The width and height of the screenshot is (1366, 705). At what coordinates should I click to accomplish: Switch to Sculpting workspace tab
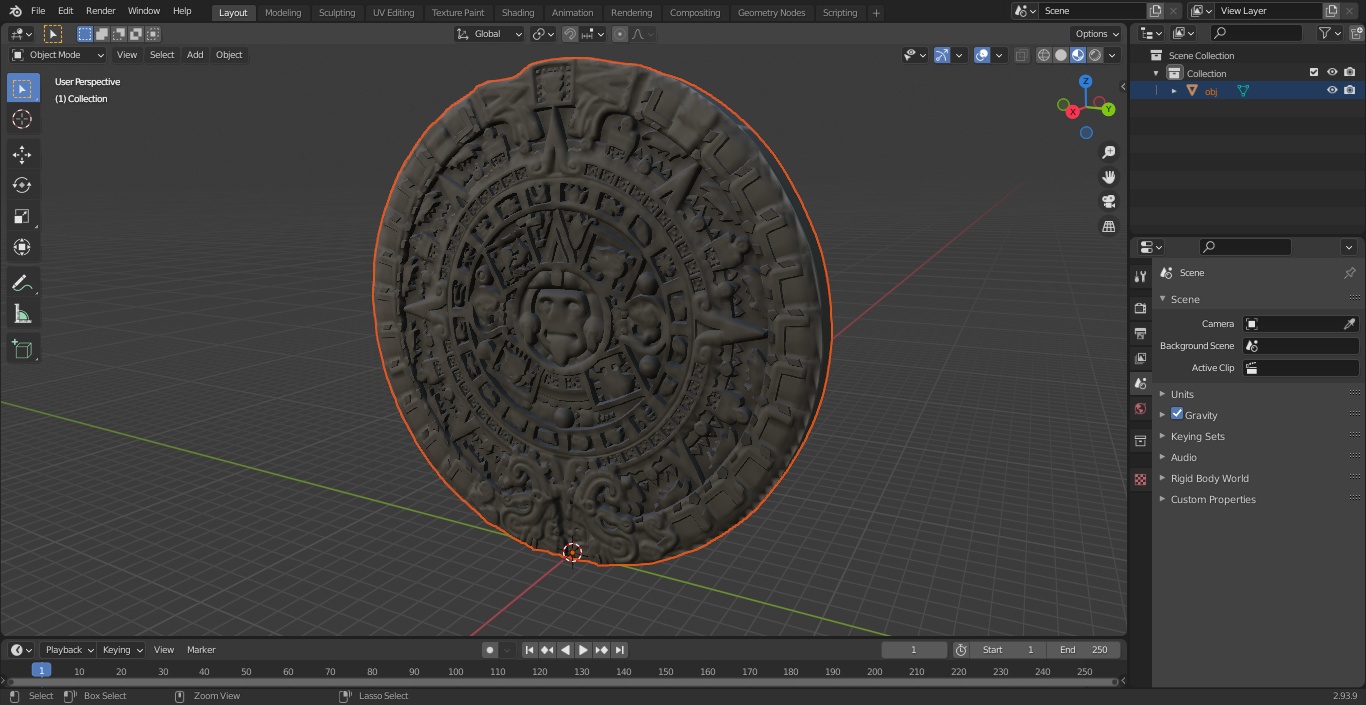pyautogui.click(x=337, y=13)
